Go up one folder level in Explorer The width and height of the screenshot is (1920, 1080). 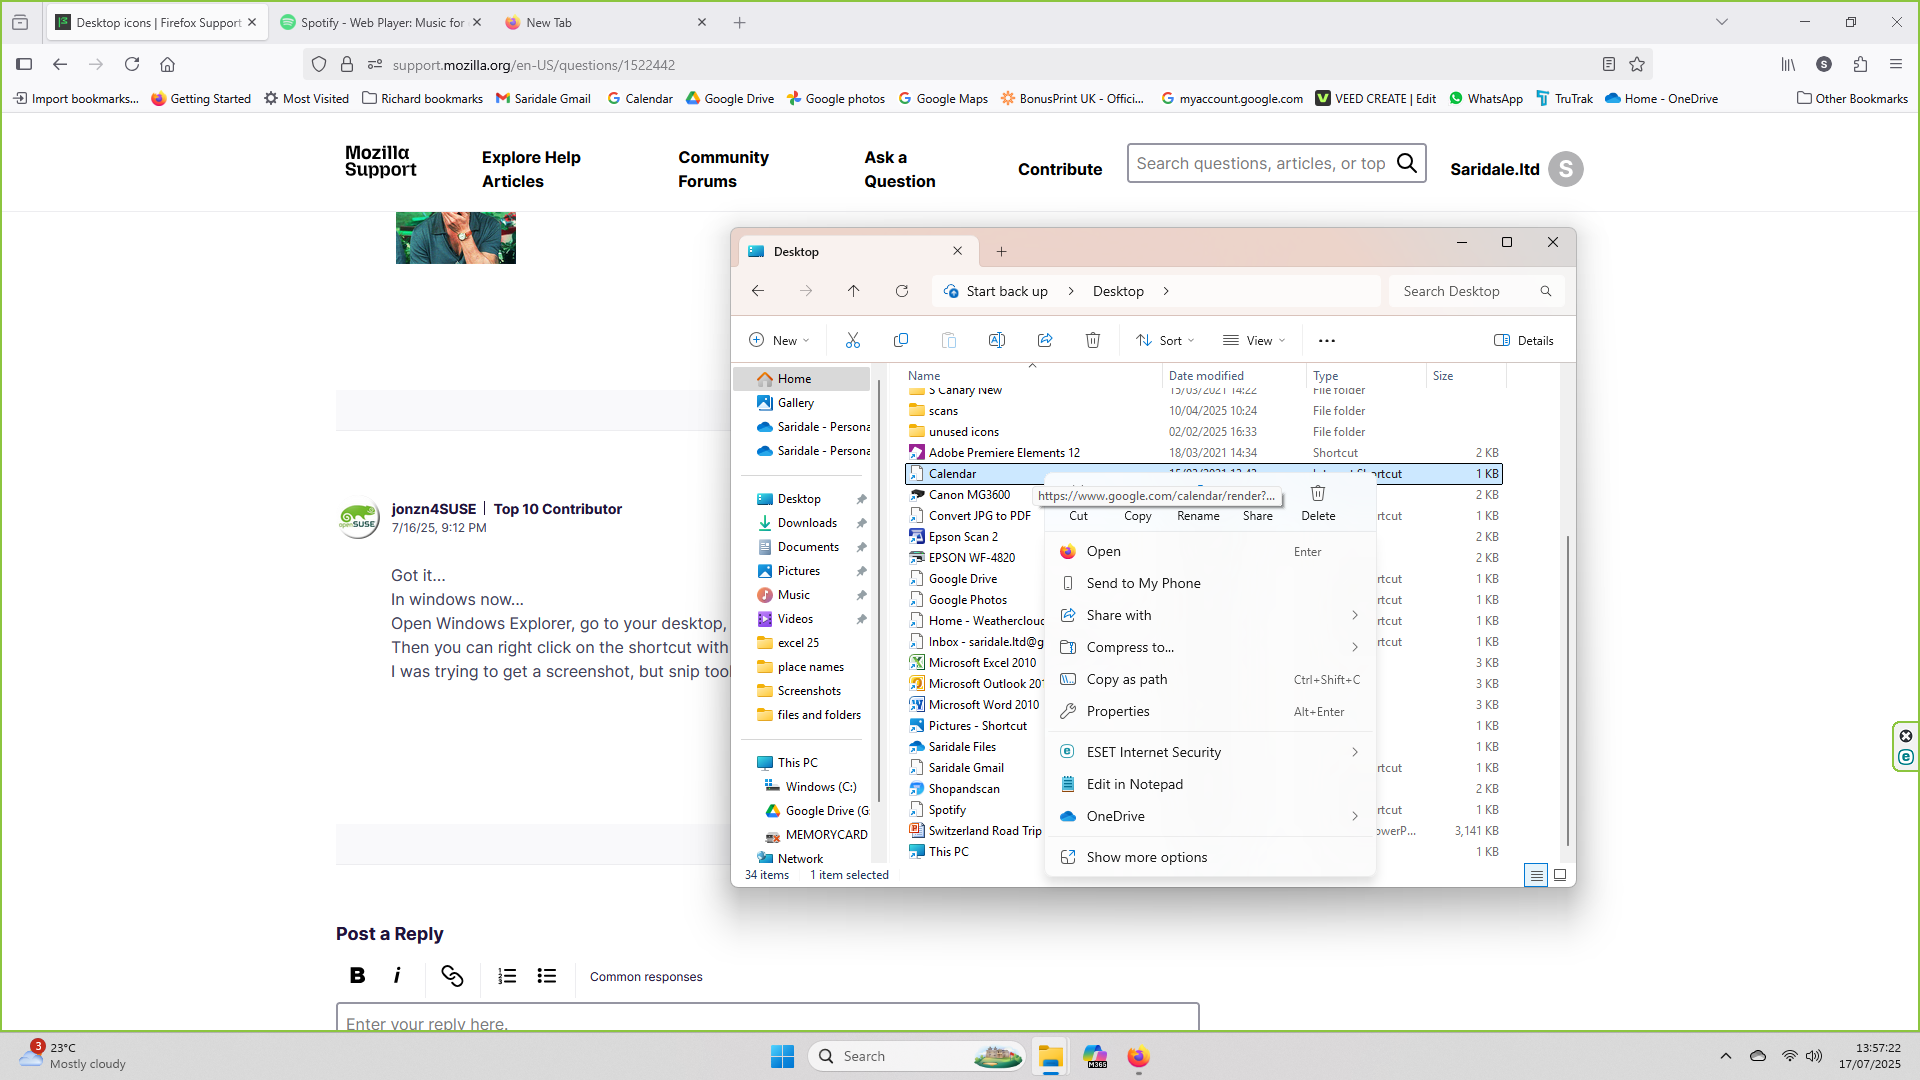853,291
